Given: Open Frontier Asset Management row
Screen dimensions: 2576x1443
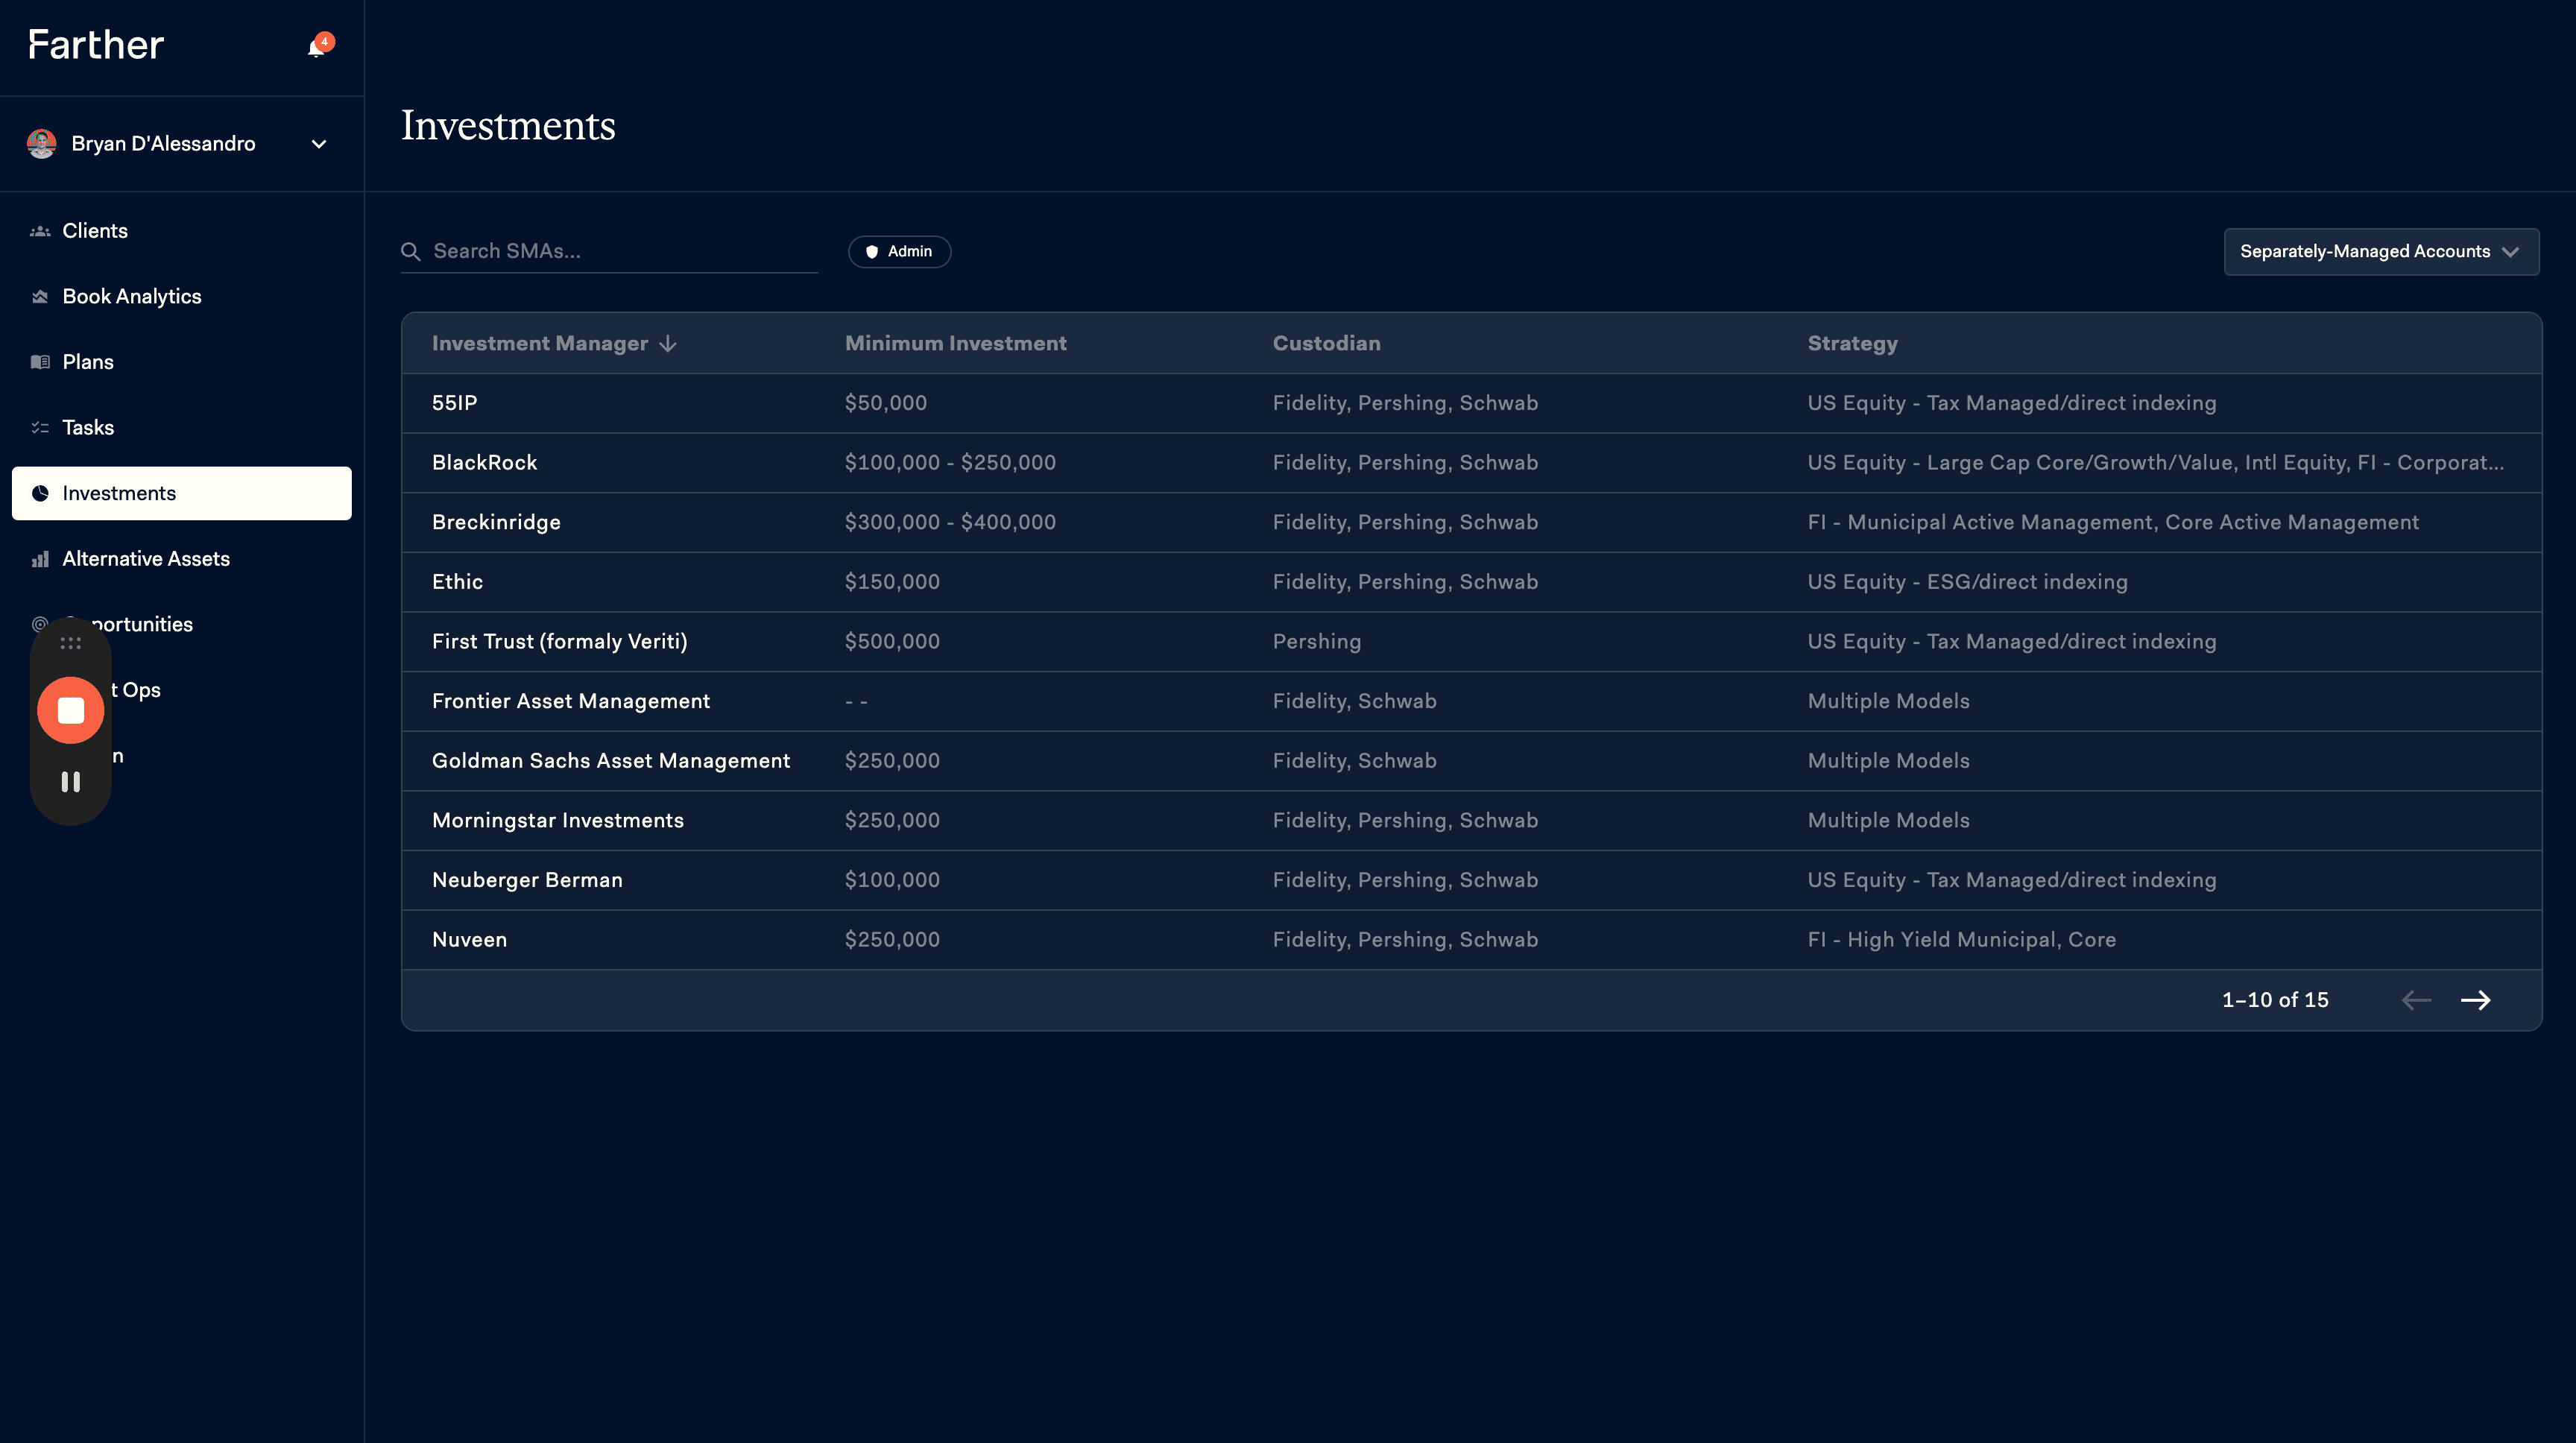Looking at the screenshot, I should point(1471,701).
